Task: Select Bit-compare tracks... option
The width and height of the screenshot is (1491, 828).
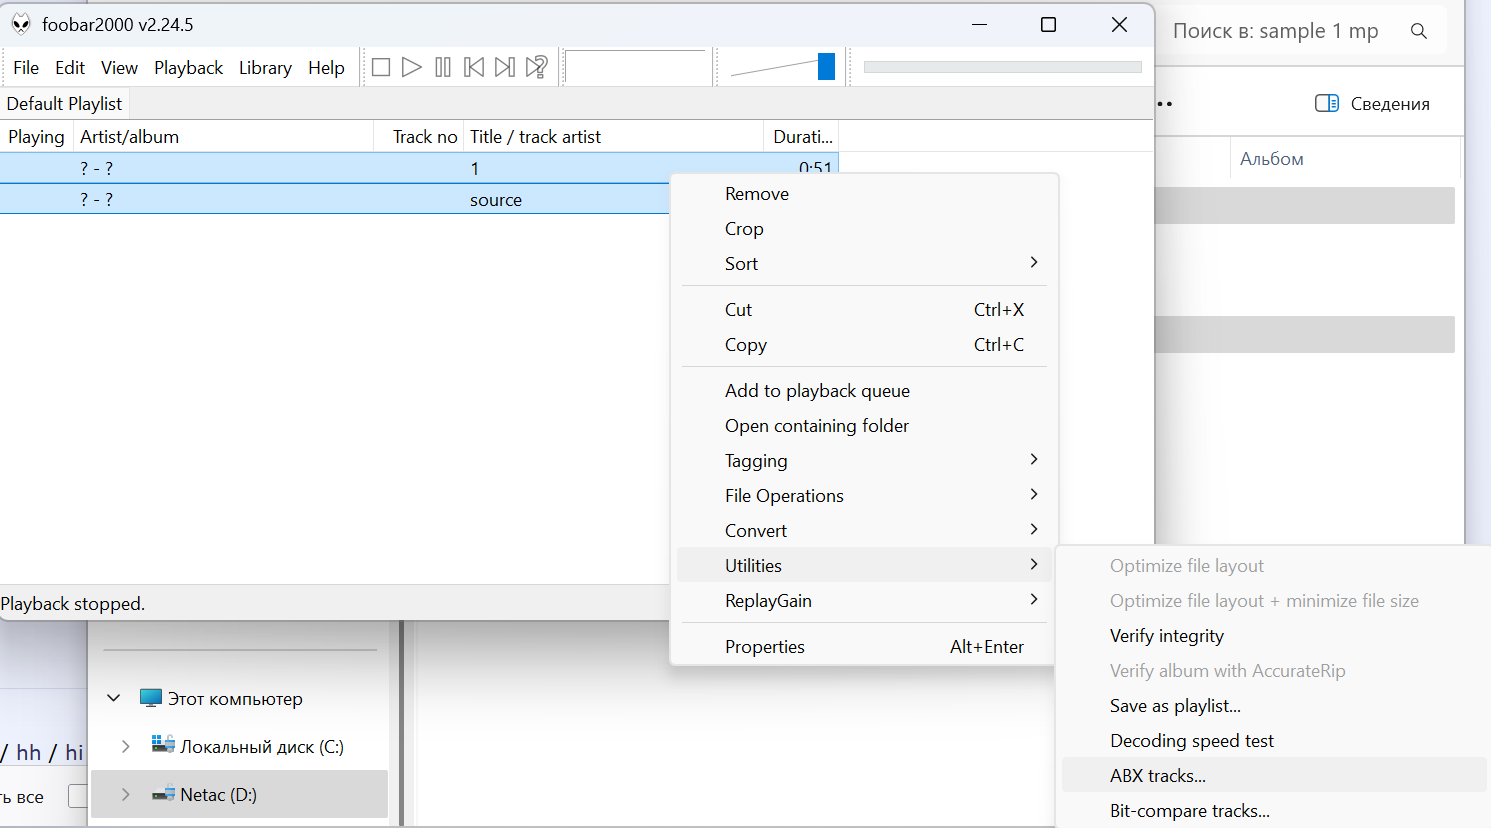Action: (x=1274, y=811)
